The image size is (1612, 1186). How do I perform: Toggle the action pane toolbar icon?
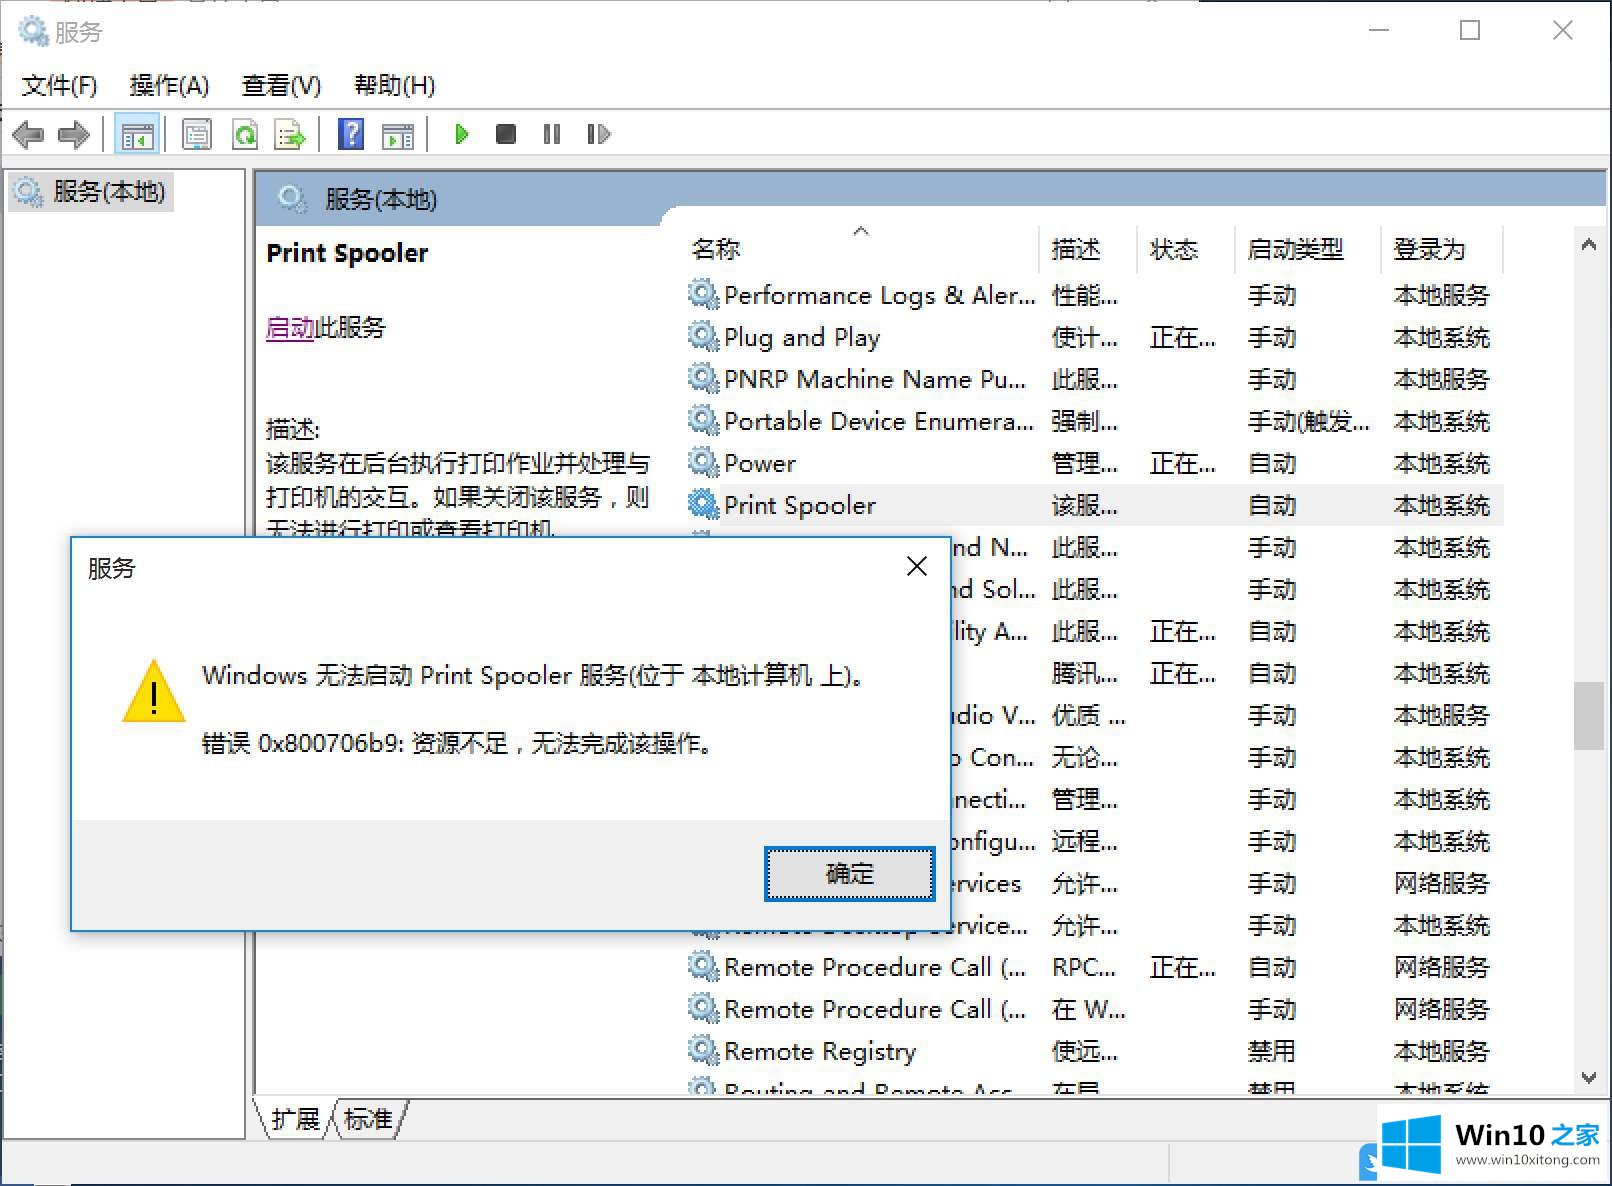click(398, 134)
